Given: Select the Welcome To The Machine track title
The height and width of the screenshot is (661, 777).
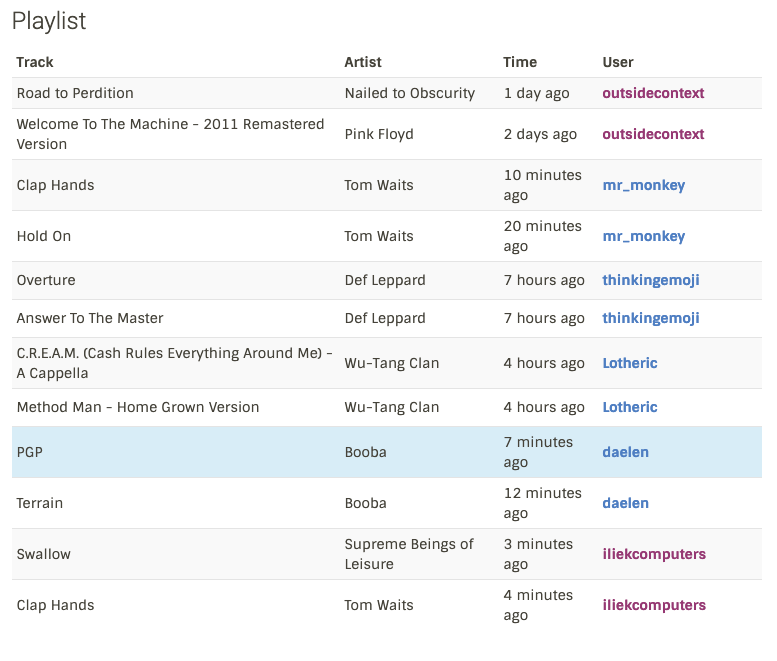Looking at the screenshot, I should click(x=170, y=134).
